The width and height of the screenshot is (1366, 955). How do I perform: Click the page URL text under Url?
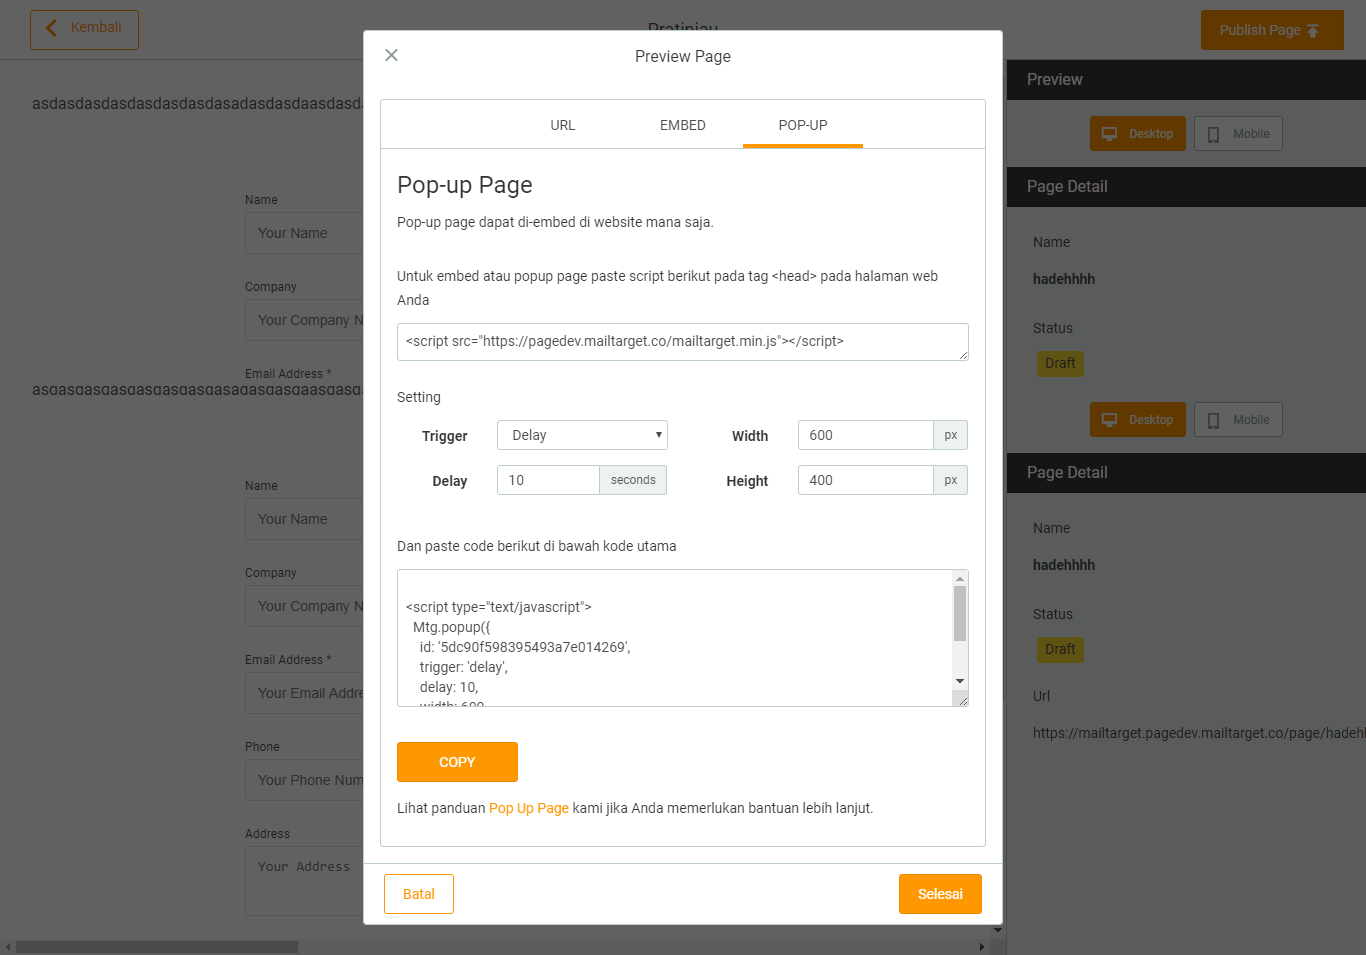1199,733
